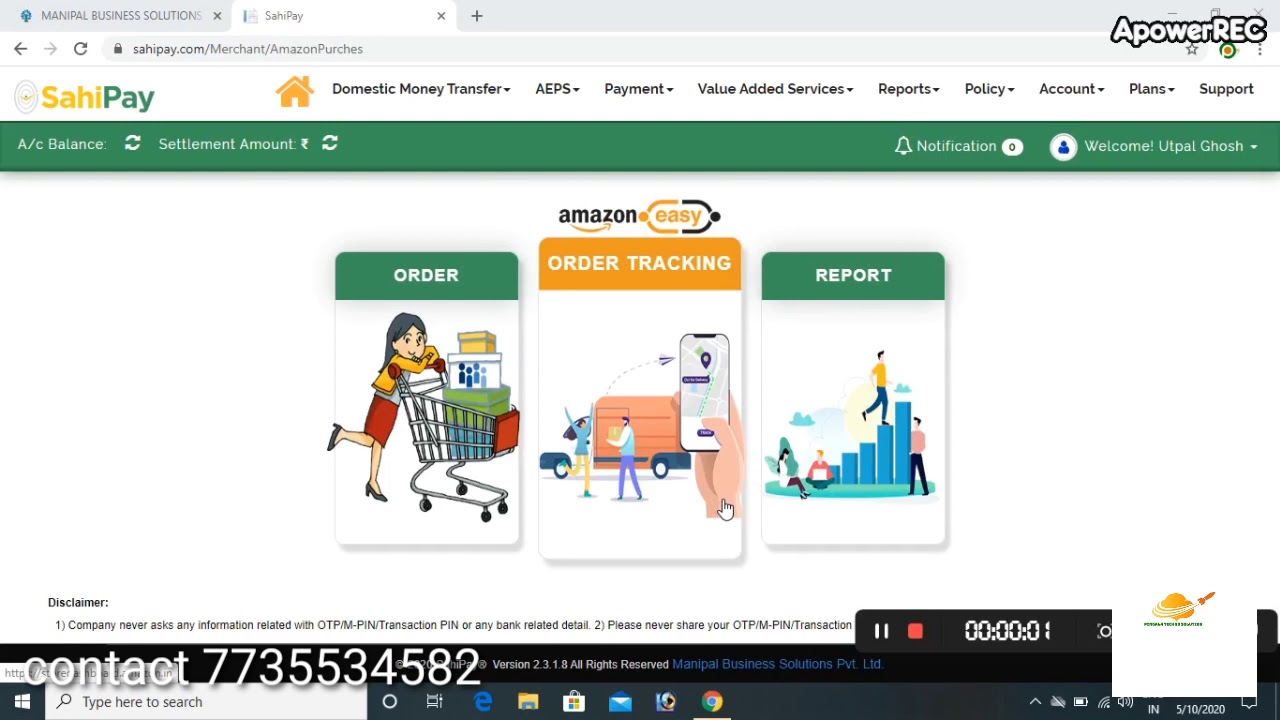Screen dimensions: 1280x720
Task: Click the user avatar icon
Action: pyautogui.click(x=1063, y=146)
